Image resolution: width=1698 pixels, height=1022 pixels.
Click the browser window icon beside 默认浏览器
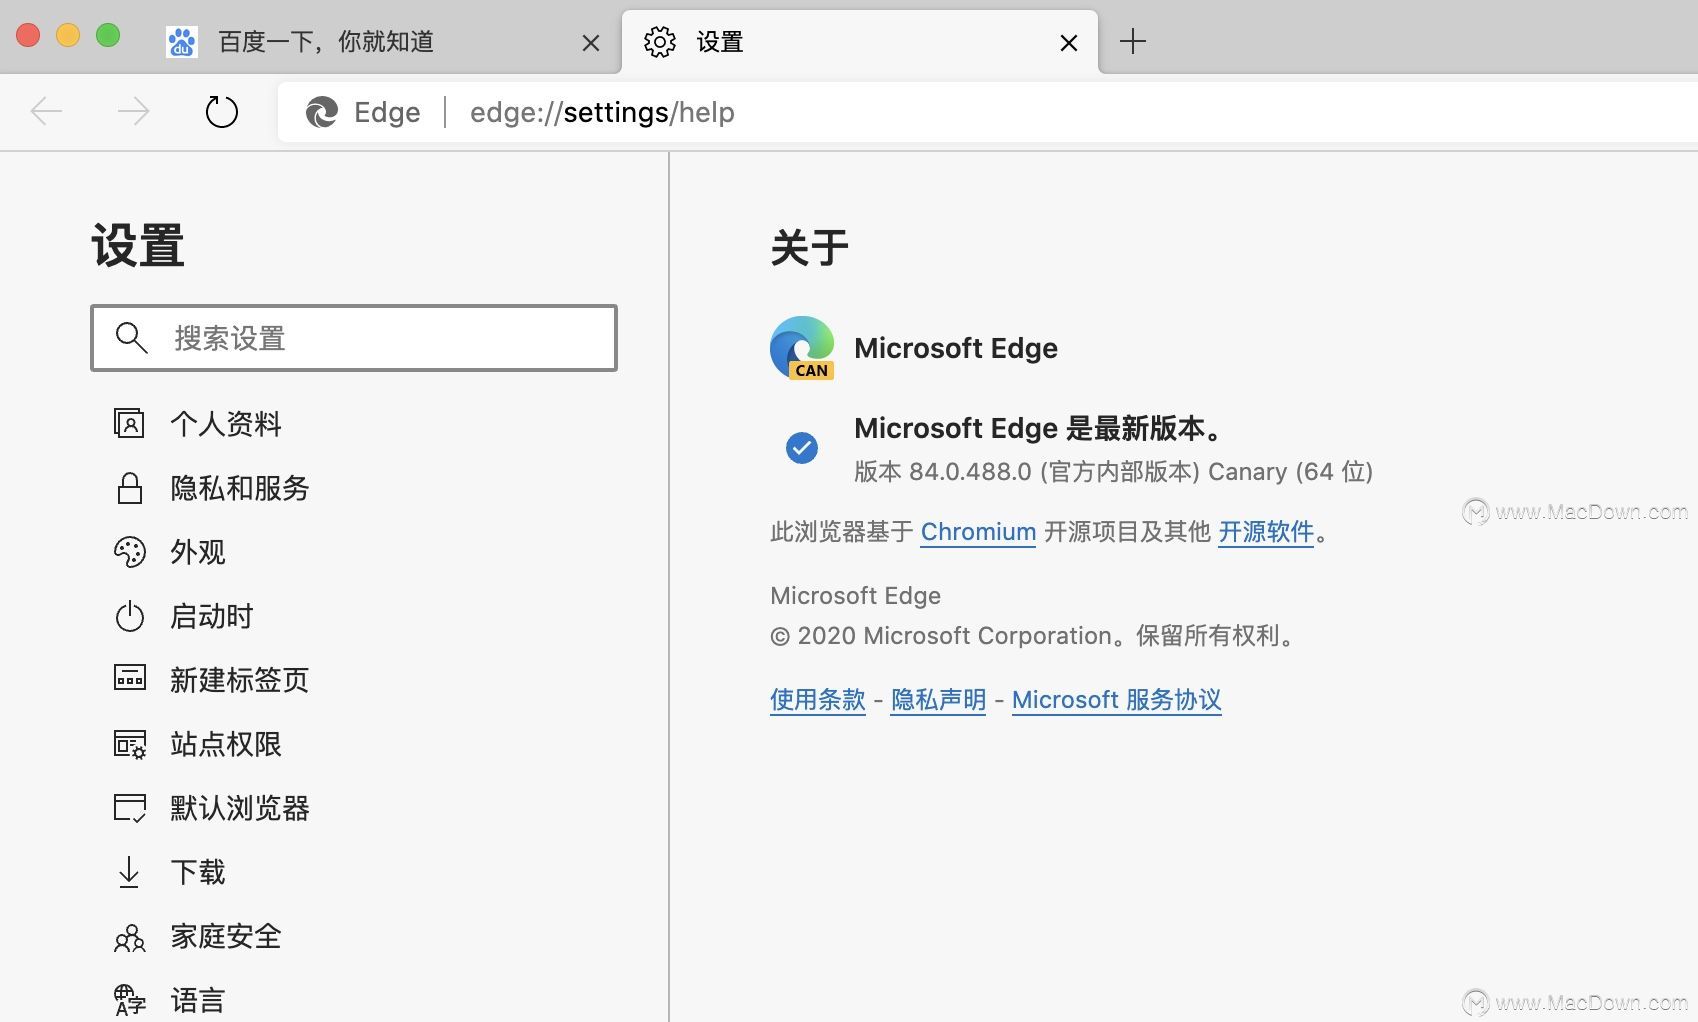point(130,808)
